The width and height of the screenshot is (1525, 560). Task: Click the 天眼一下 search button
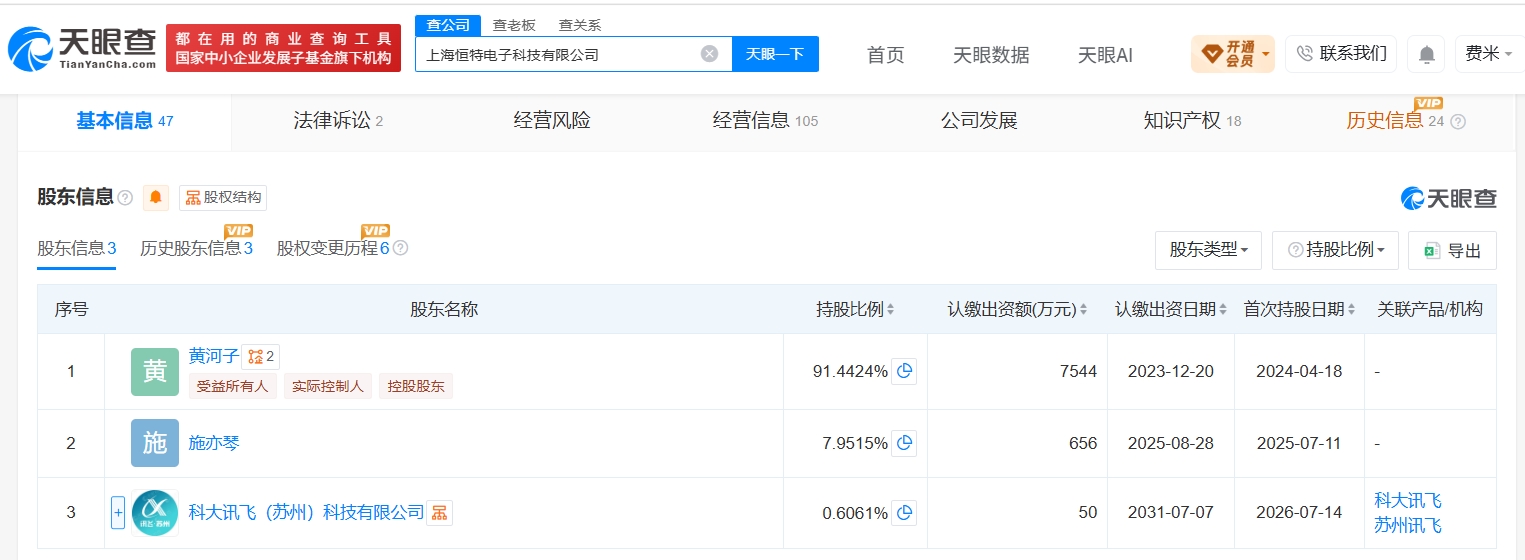click(x=775, y=54)
